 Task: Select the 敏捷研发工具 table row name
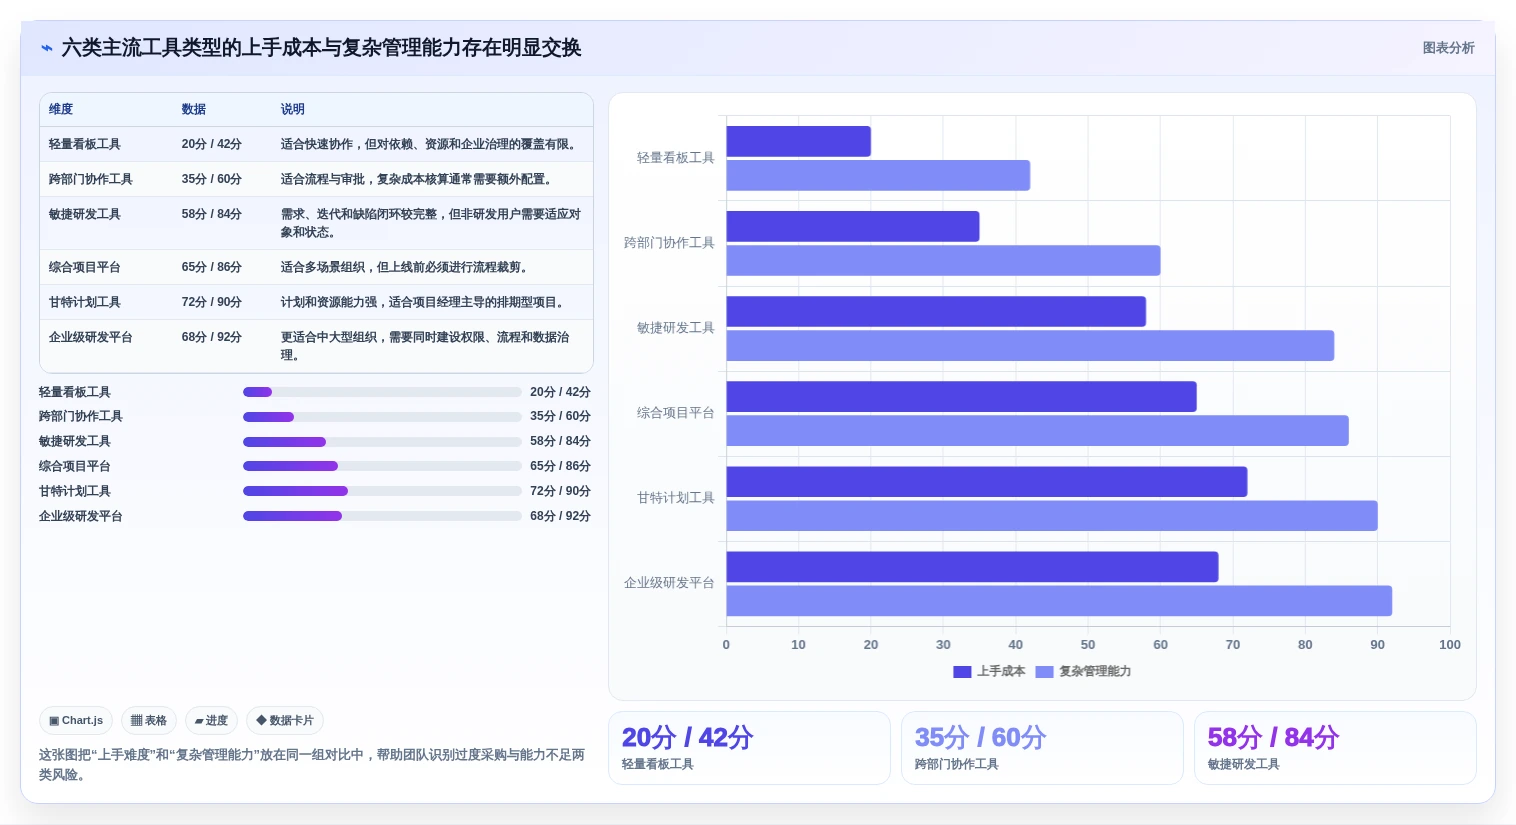(x=85, y=214)
